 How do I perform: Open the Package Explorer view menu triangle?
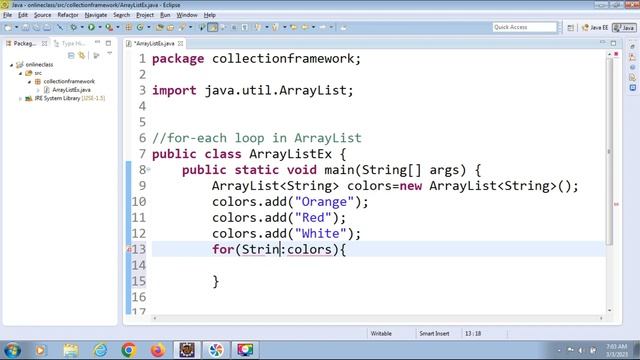[109, 54]
